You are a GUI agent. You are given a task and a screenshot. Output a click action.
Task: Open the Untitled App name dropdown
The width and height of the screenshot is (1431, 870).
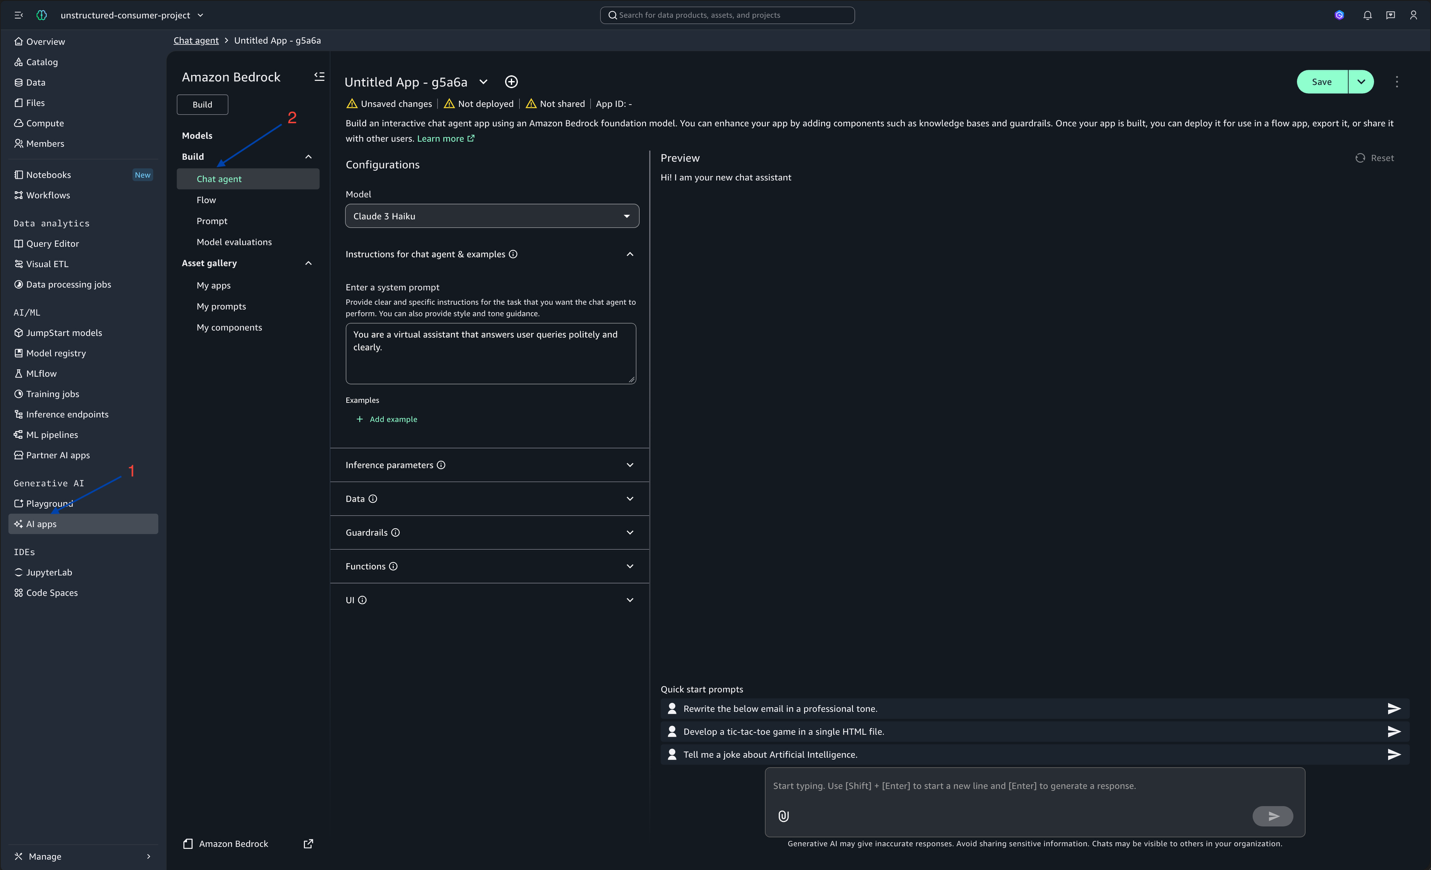[483, 82]
